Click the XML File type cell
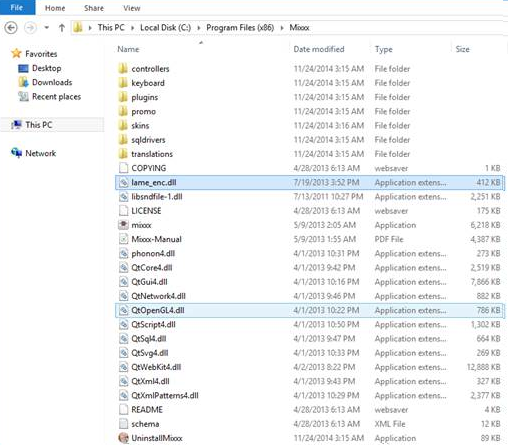 coord(390,424)
